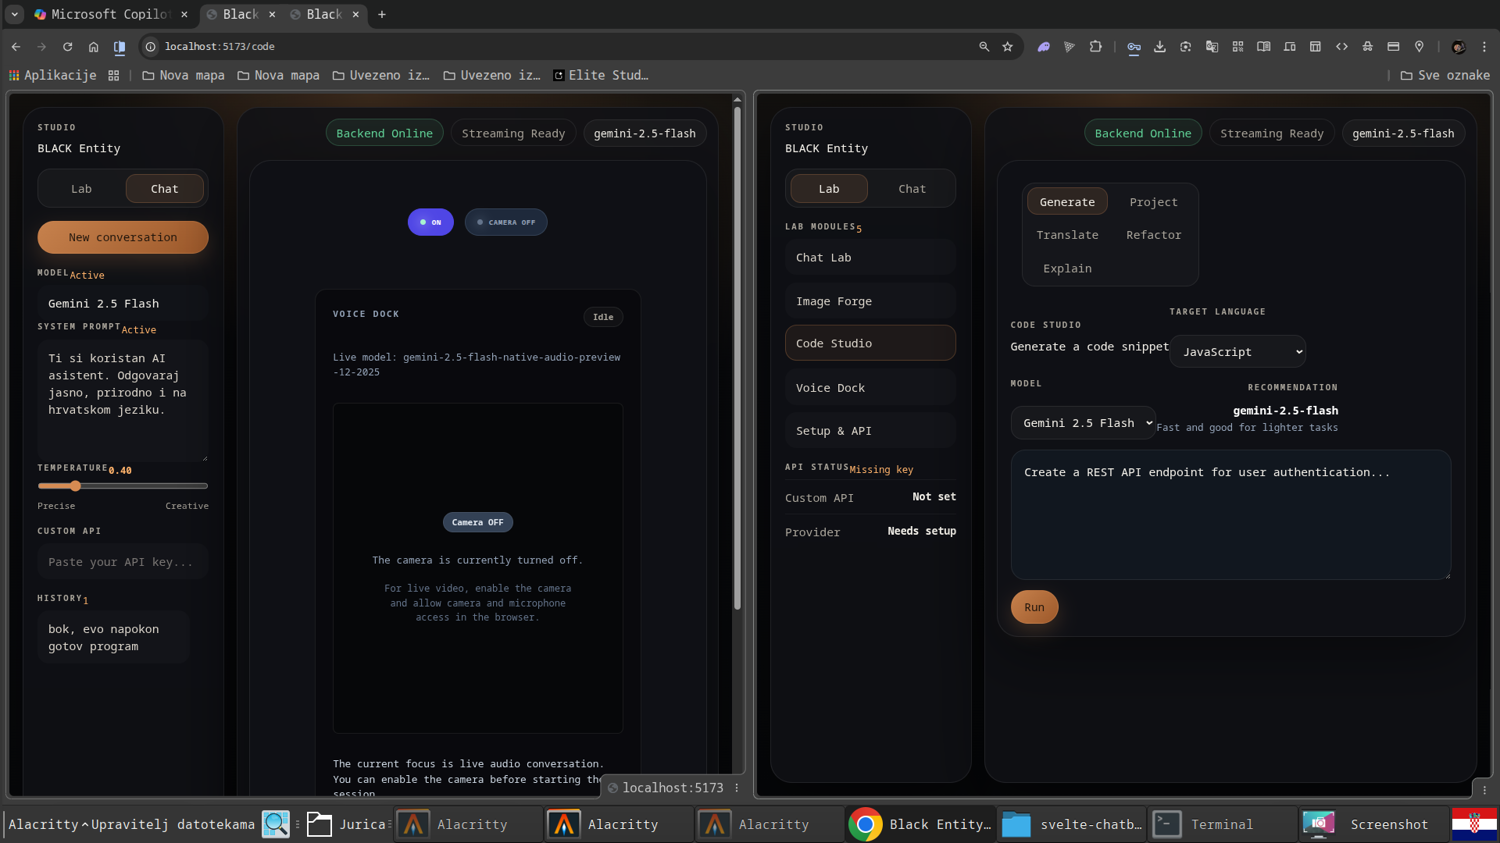Enable the camera via CAMERA OFF toggle

pos(505,221)
